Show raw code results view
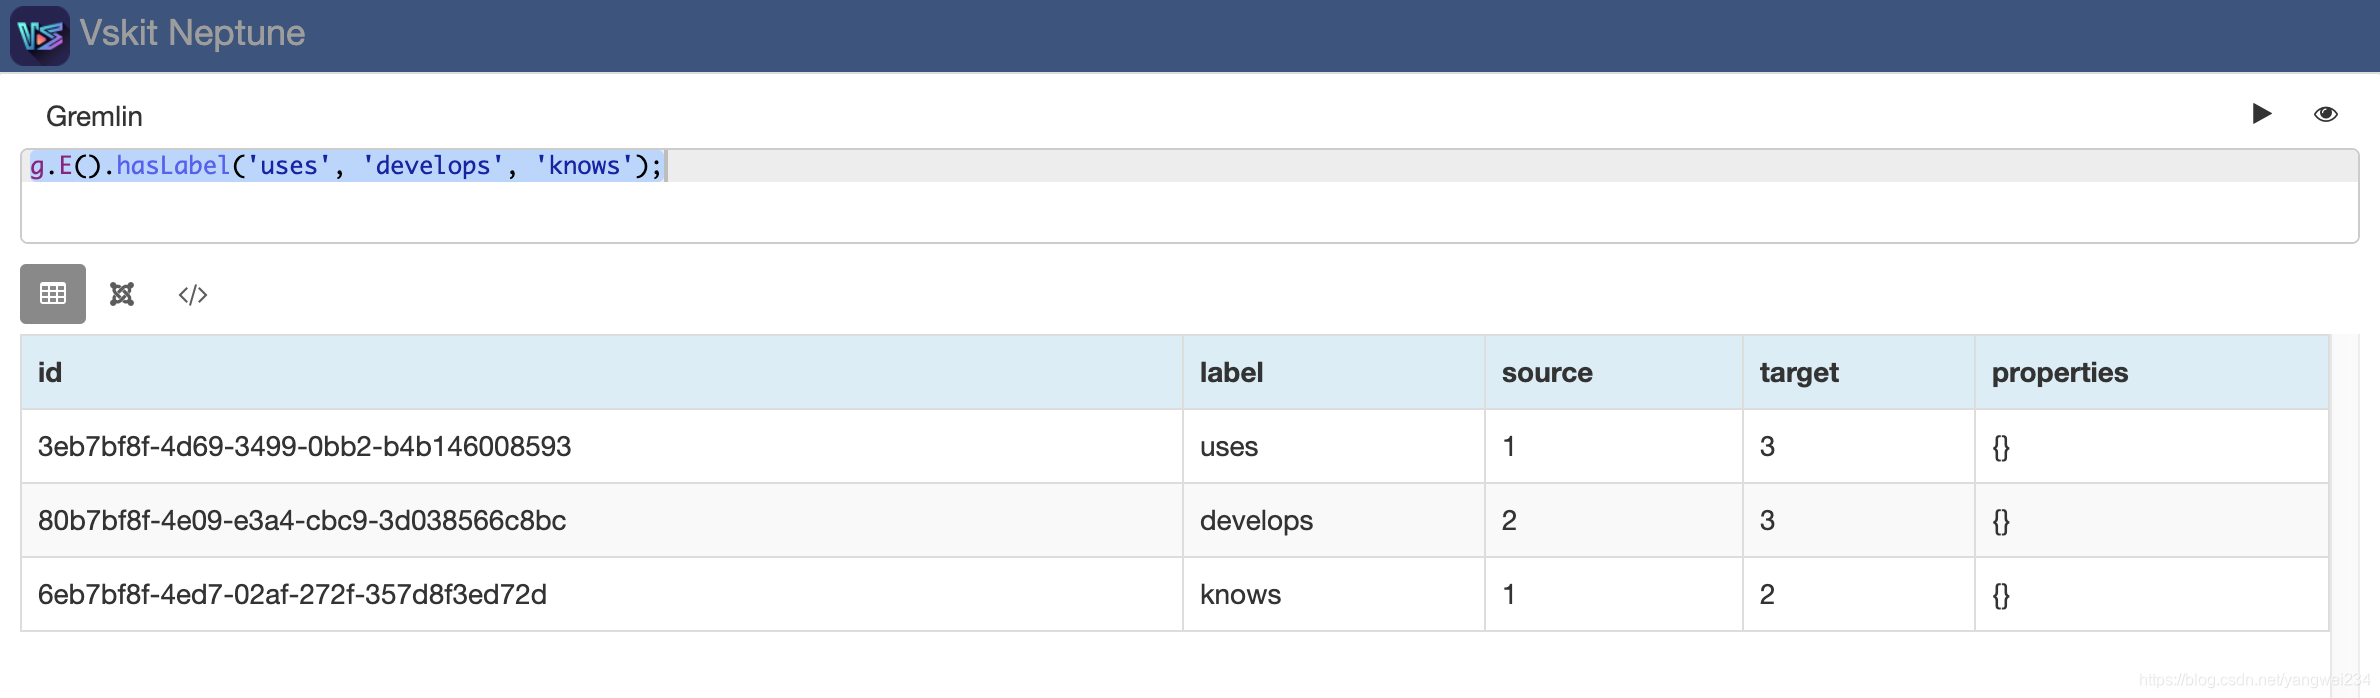Image resolution: width=2380 pixels, height=698 pixels. click(x=193, y=294)
